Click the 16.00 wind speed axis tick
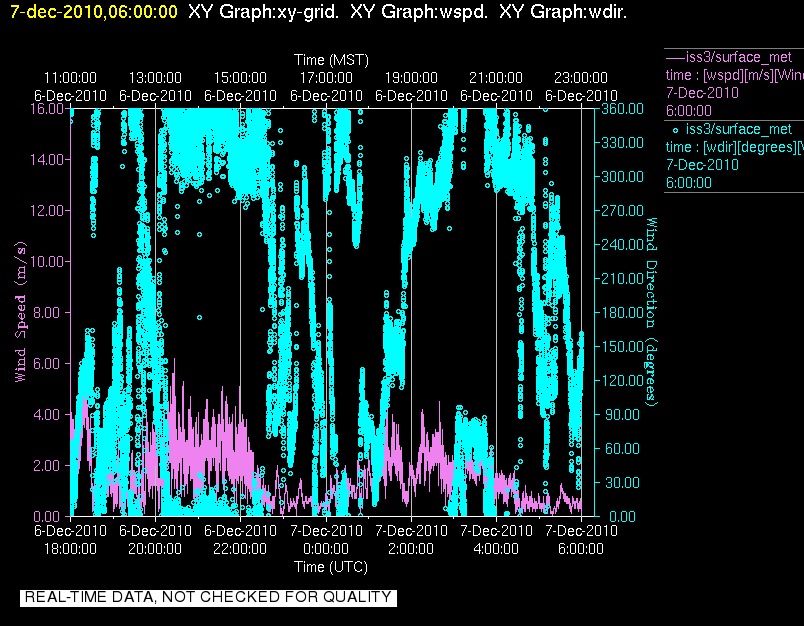The width and height of the screenshot is (804, 626). point(47,109)
